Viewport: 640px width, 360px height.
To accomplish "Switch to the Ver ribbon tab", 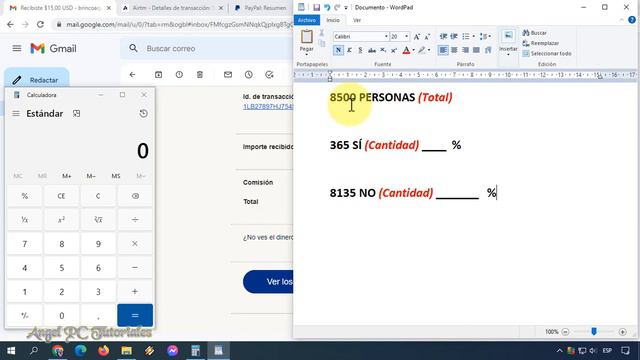I will [x=357, y=20].
